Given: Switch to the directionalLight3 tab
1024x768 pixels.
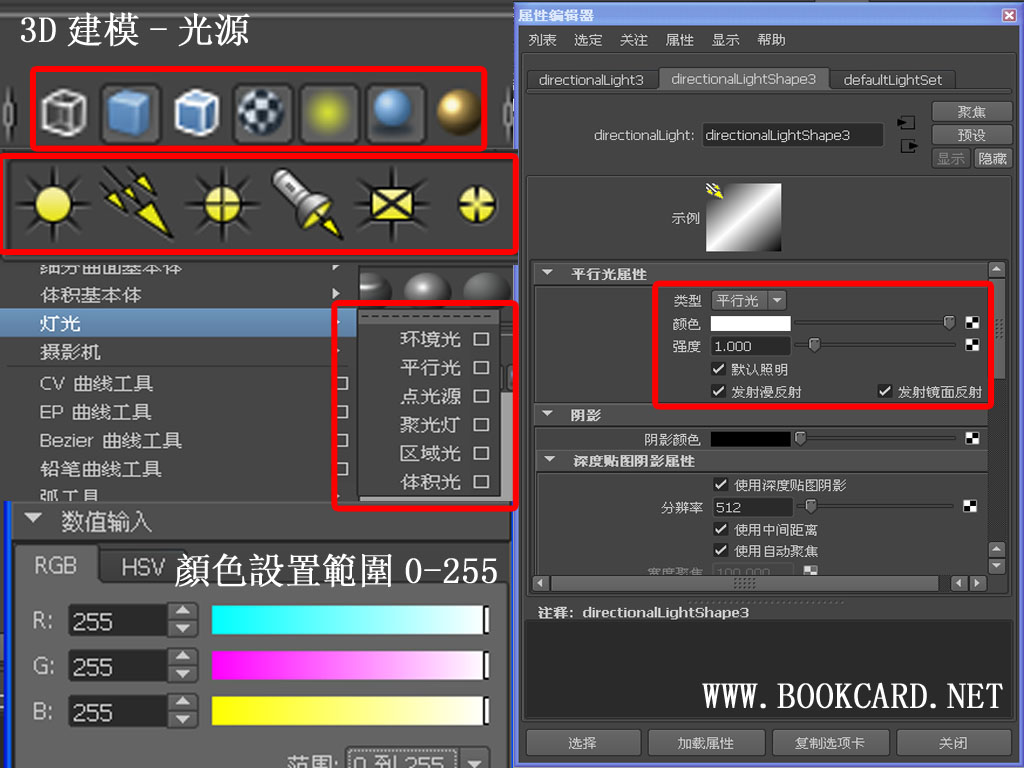Looking at the screenshot, I should pyautogui.click(x=592, y=79).
